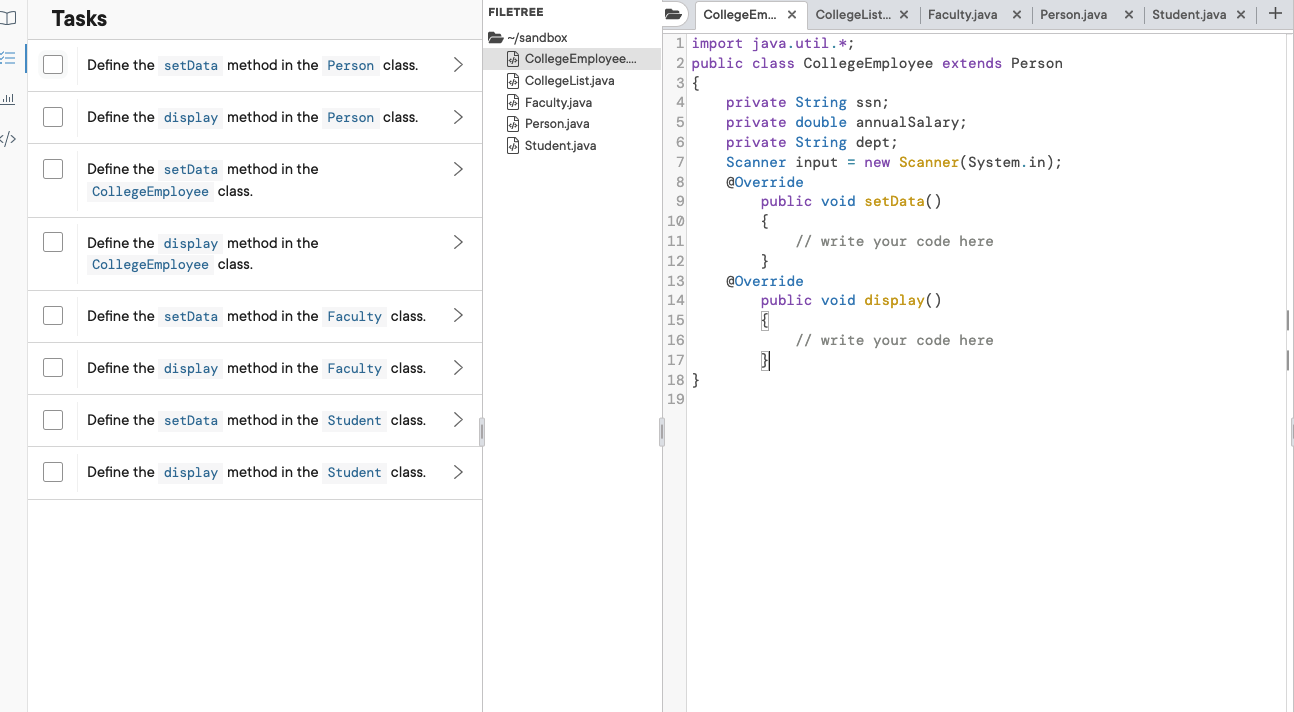Click the code brackets icon in sidebar

8,138
